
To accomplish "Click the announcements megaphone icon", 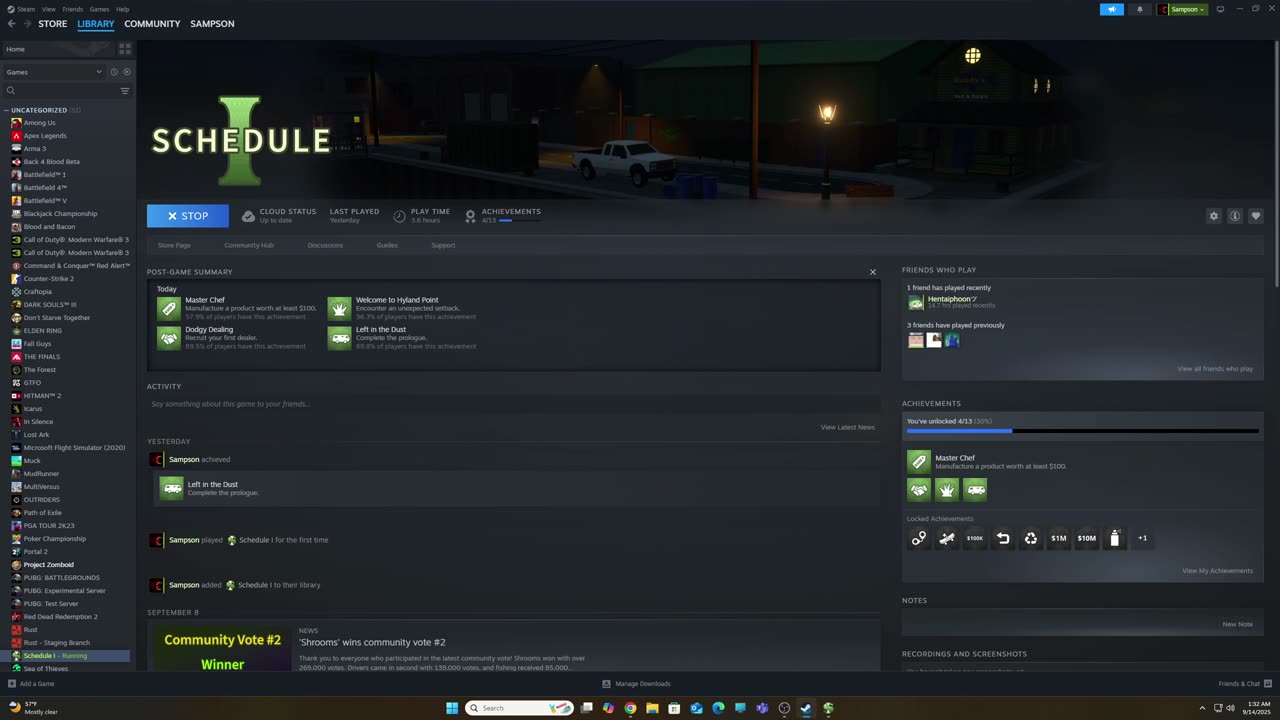I will (x=1112, y=9).
